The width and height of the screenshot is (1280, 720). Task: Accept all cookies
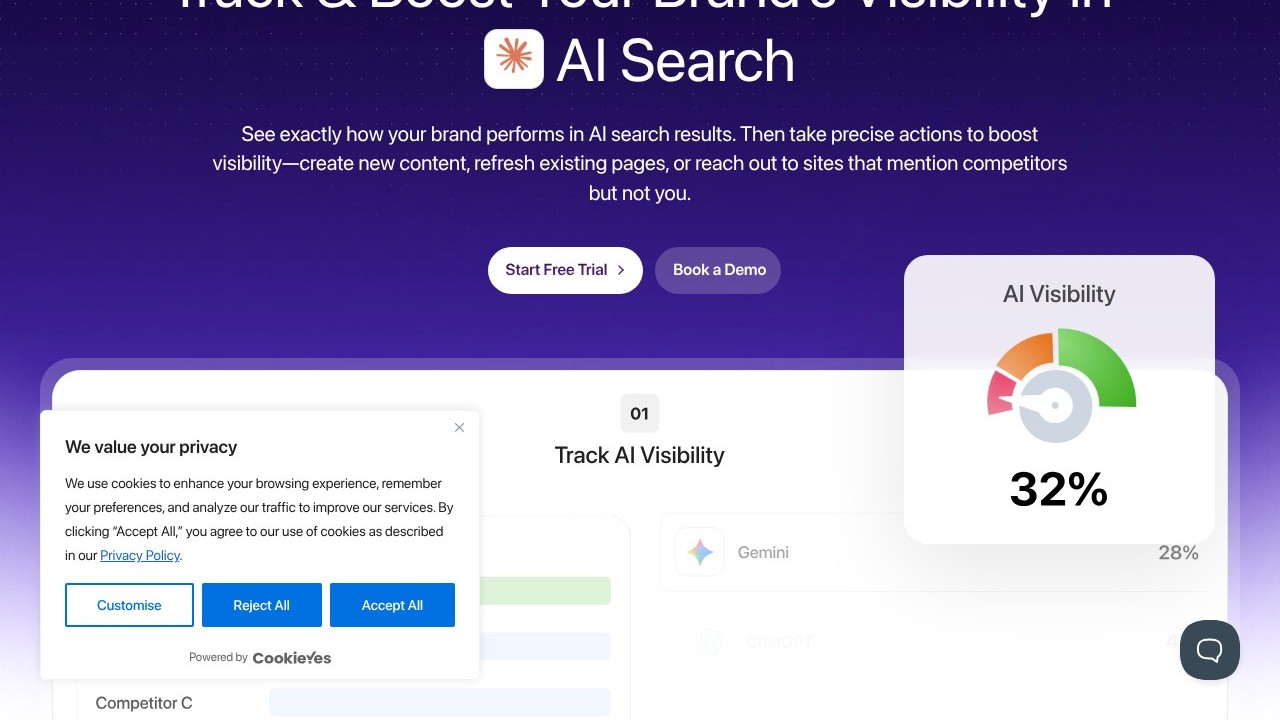coord(392,605)
